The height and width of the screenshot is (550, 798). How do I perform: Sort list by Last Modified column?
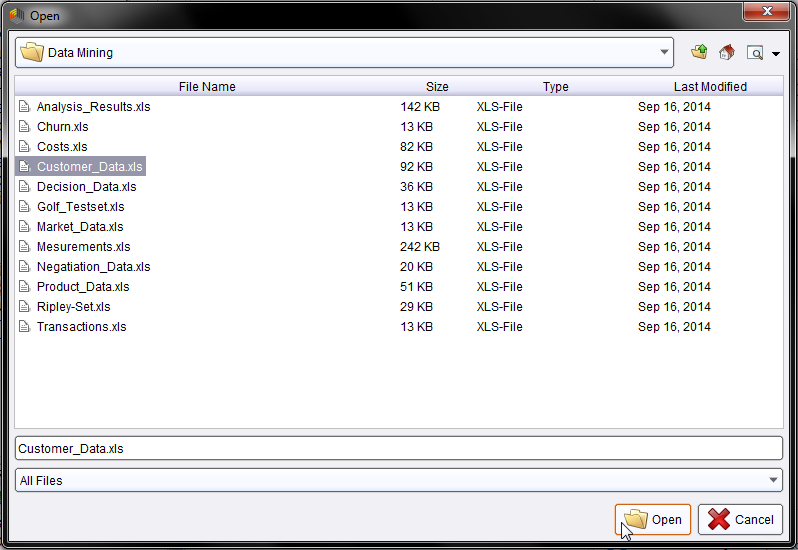click(x=710, y=87)
